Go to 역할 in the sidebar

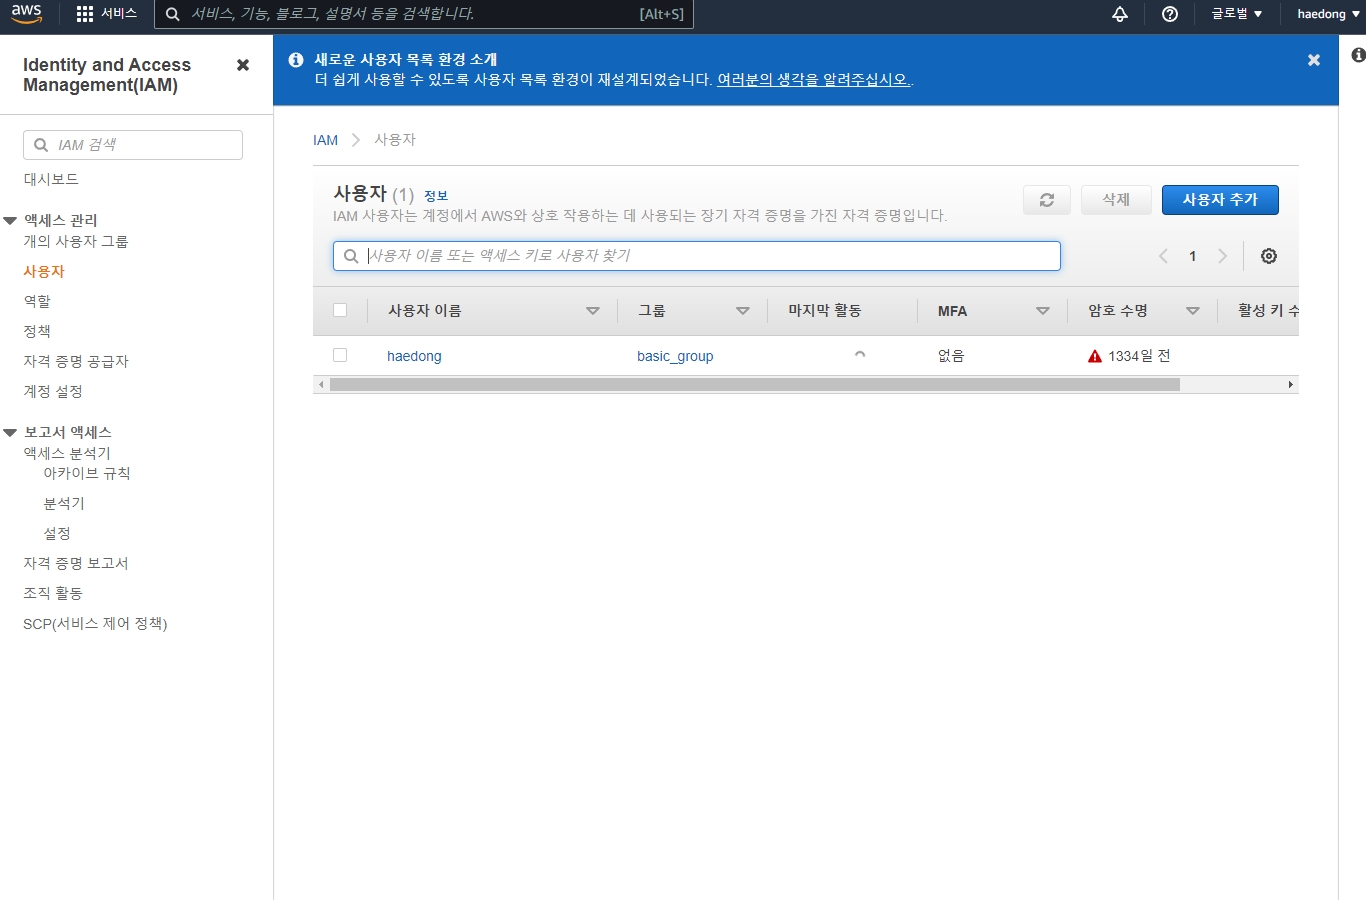(x=37, y=301)
